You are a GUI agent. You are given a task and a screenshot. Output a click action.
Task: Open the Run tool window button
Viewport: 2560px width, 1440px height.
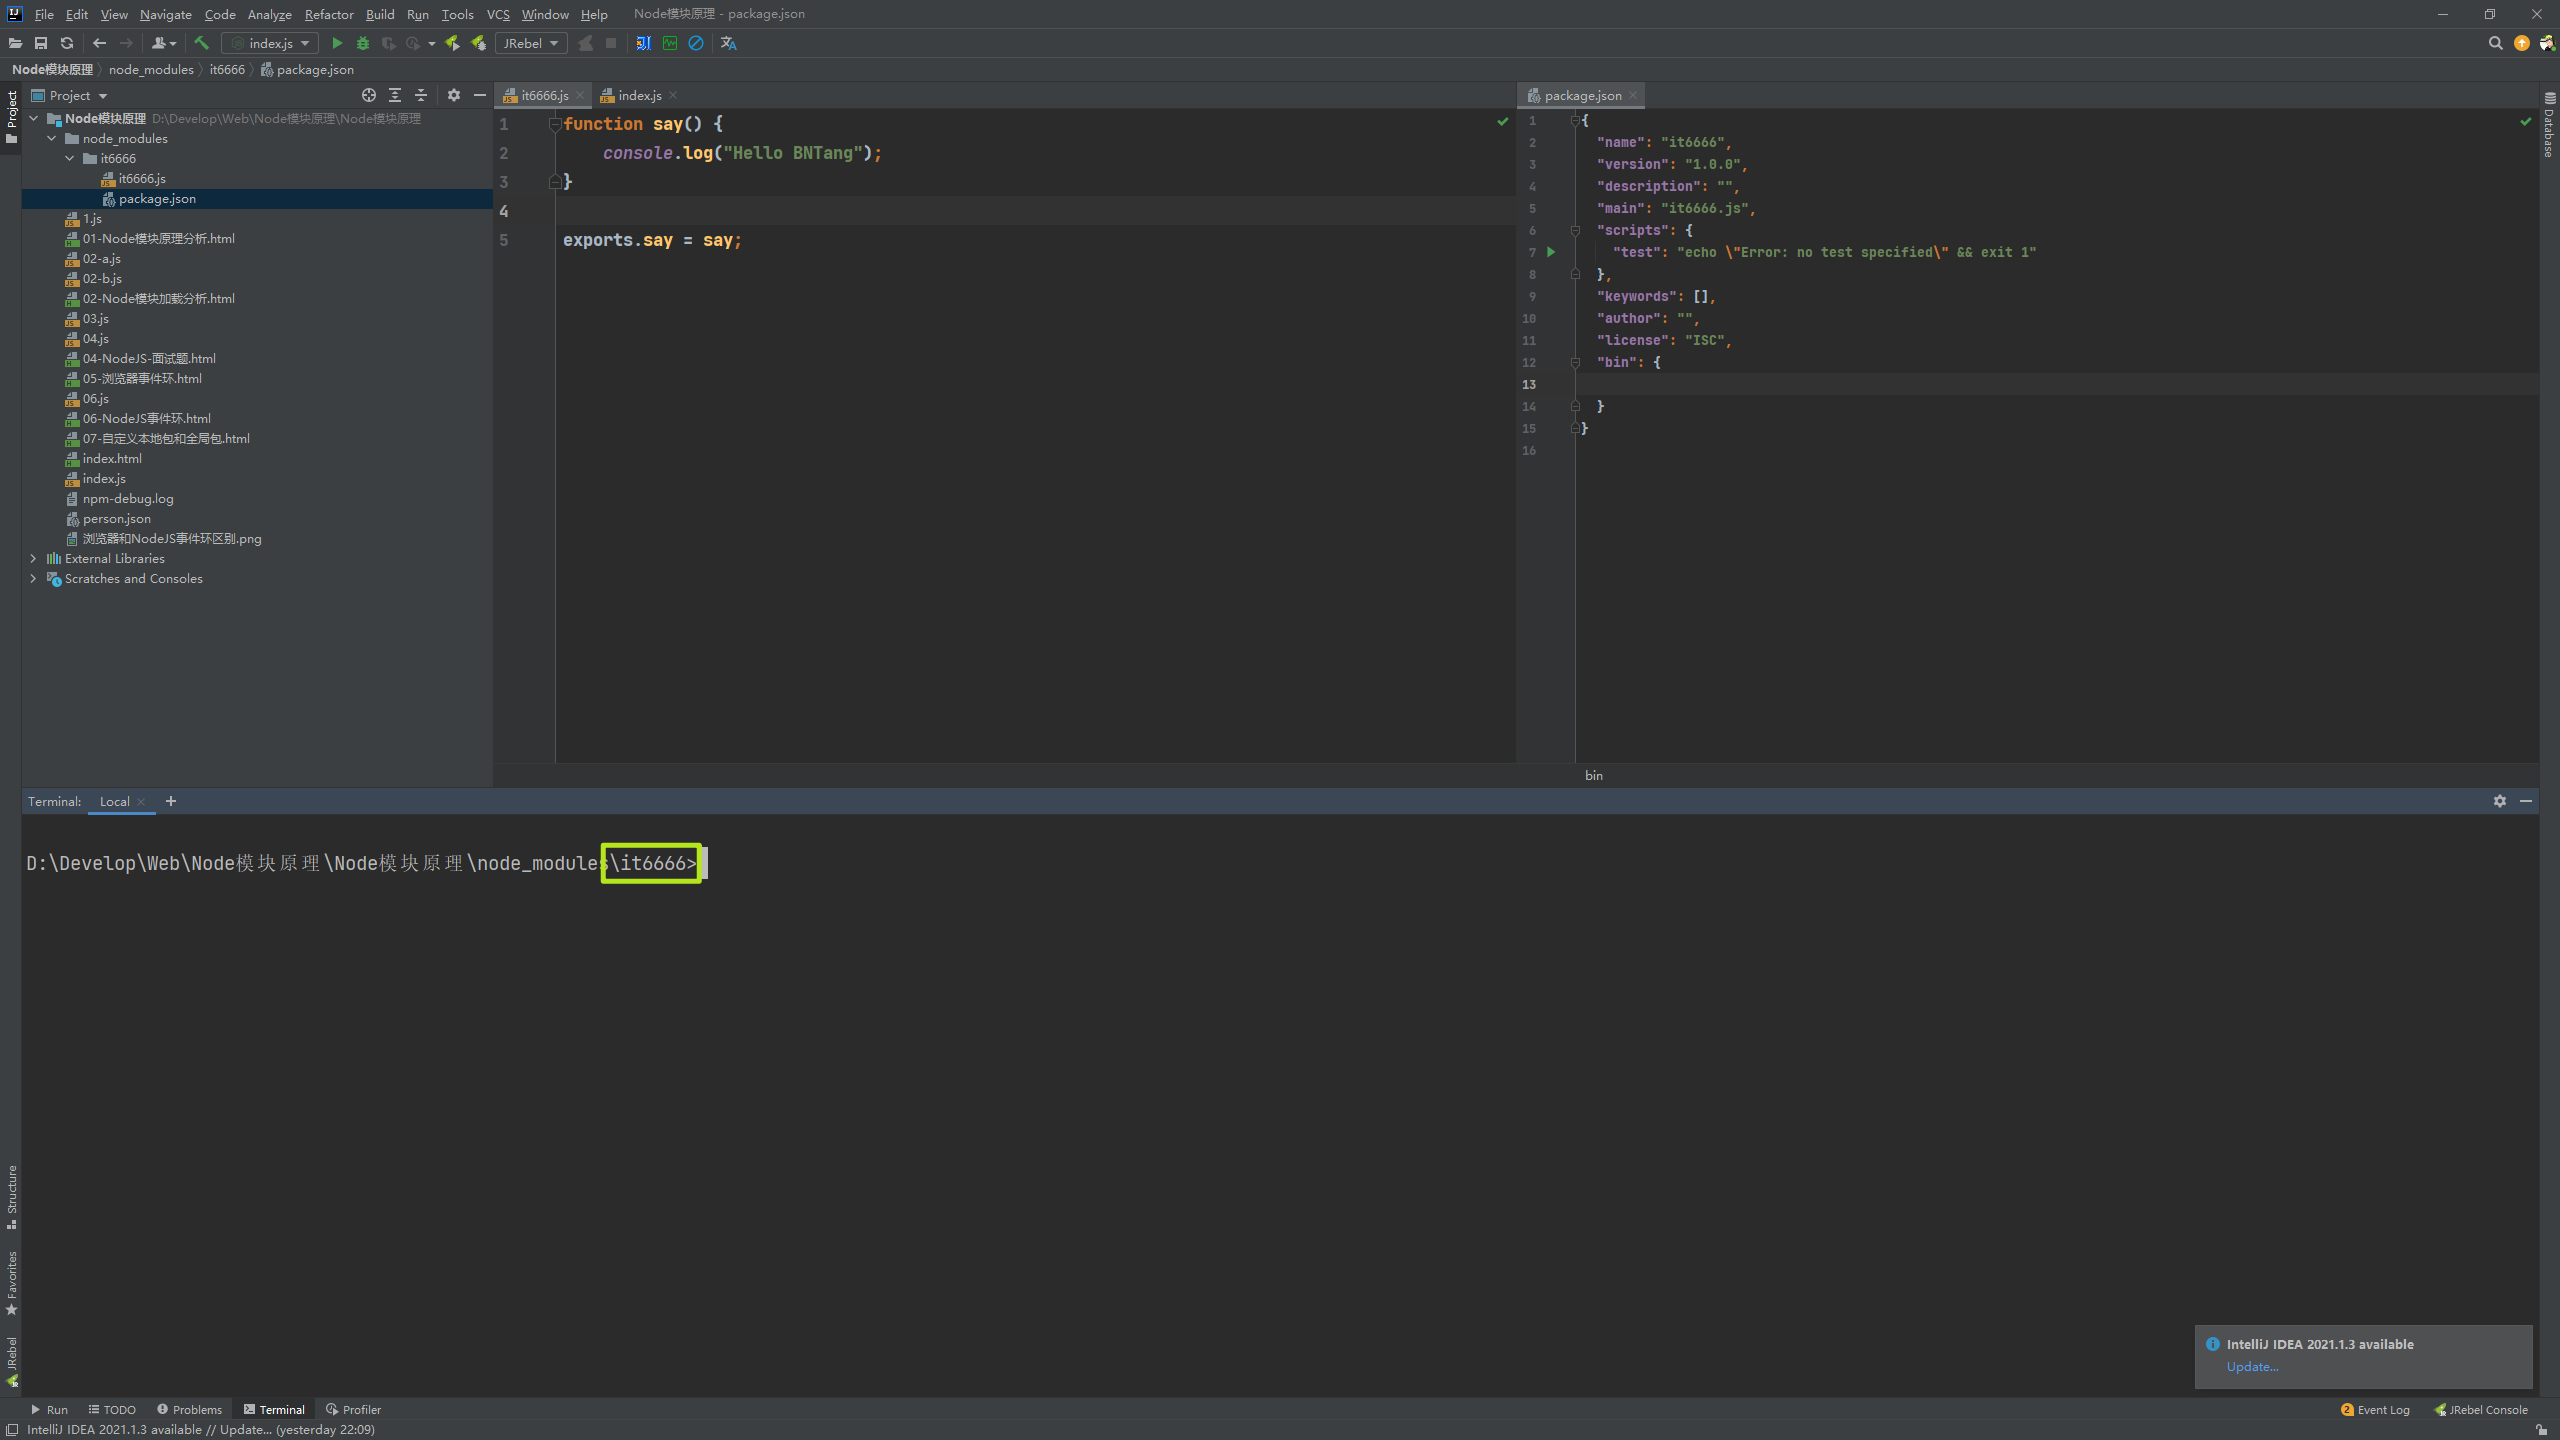pos(49,1409)
